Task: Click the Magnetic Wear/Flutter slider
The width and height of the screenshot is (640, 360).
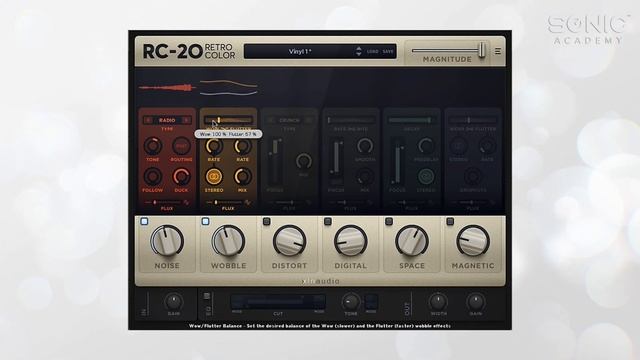Action: tap(473, 120)
